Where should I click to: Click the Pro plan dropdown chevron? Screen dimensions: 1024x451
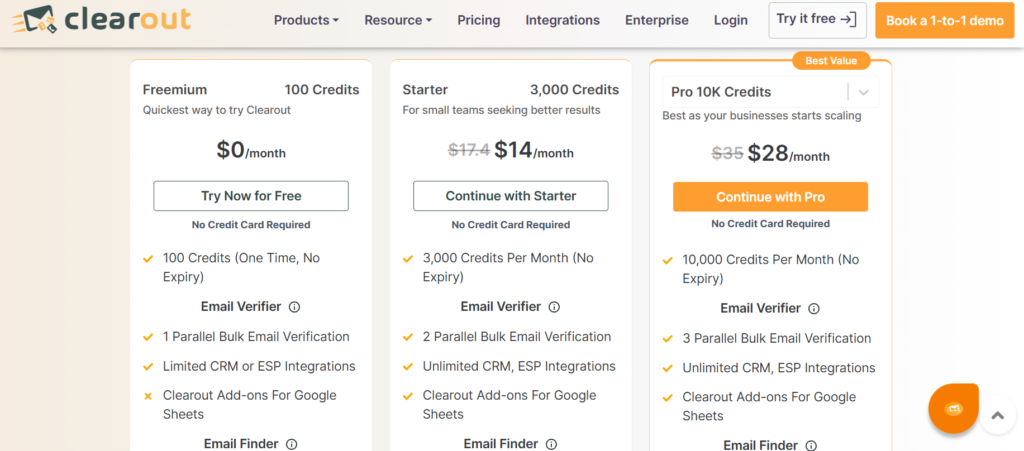tap(863, 92)
